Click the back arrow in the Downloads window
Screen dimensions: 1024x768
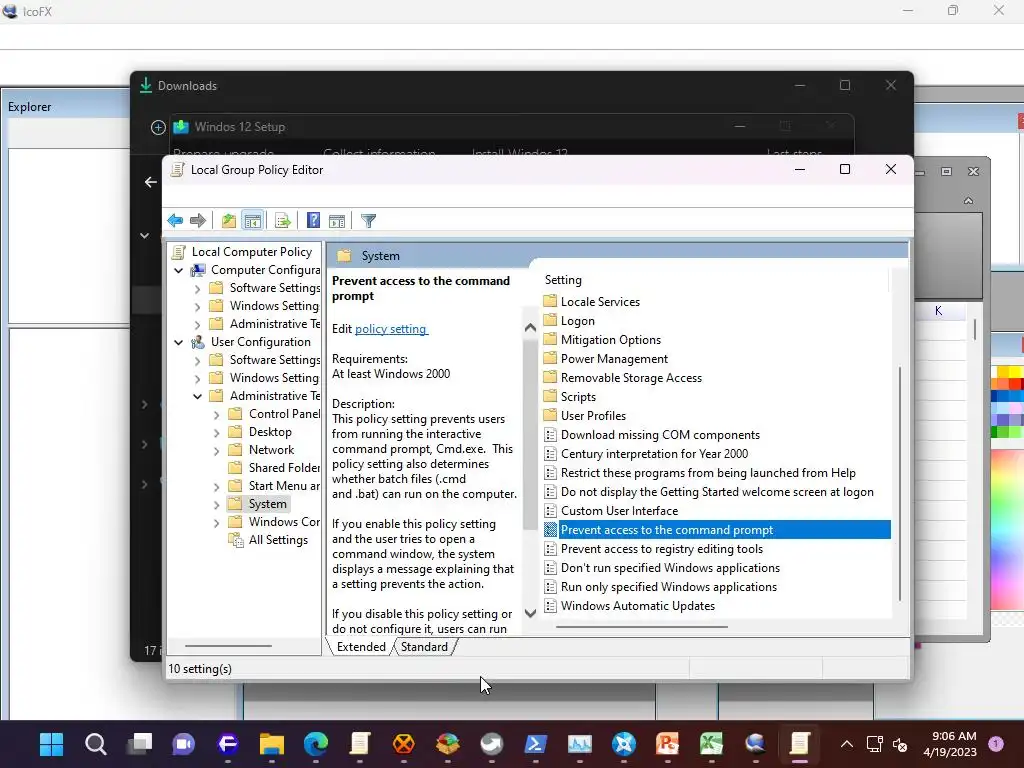[x=151, y=182]
